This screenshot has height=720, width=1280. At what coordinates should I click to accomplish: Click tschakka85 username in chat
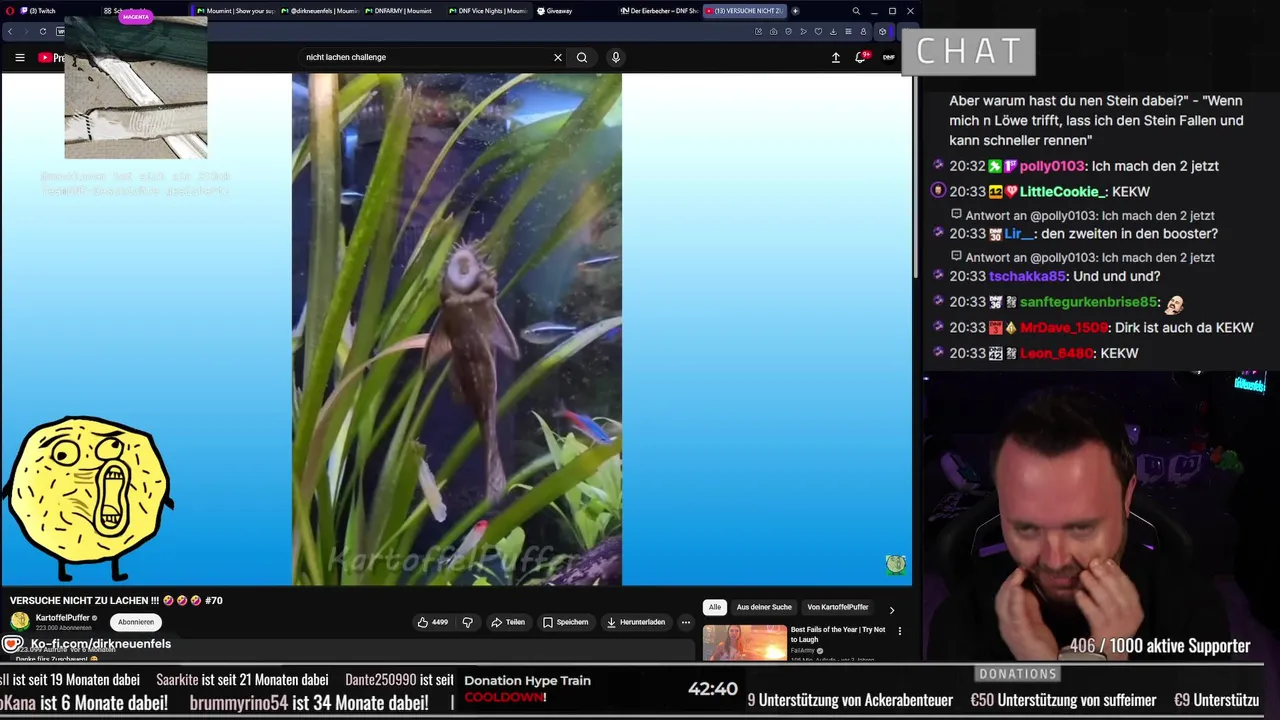click(1027, 276)
